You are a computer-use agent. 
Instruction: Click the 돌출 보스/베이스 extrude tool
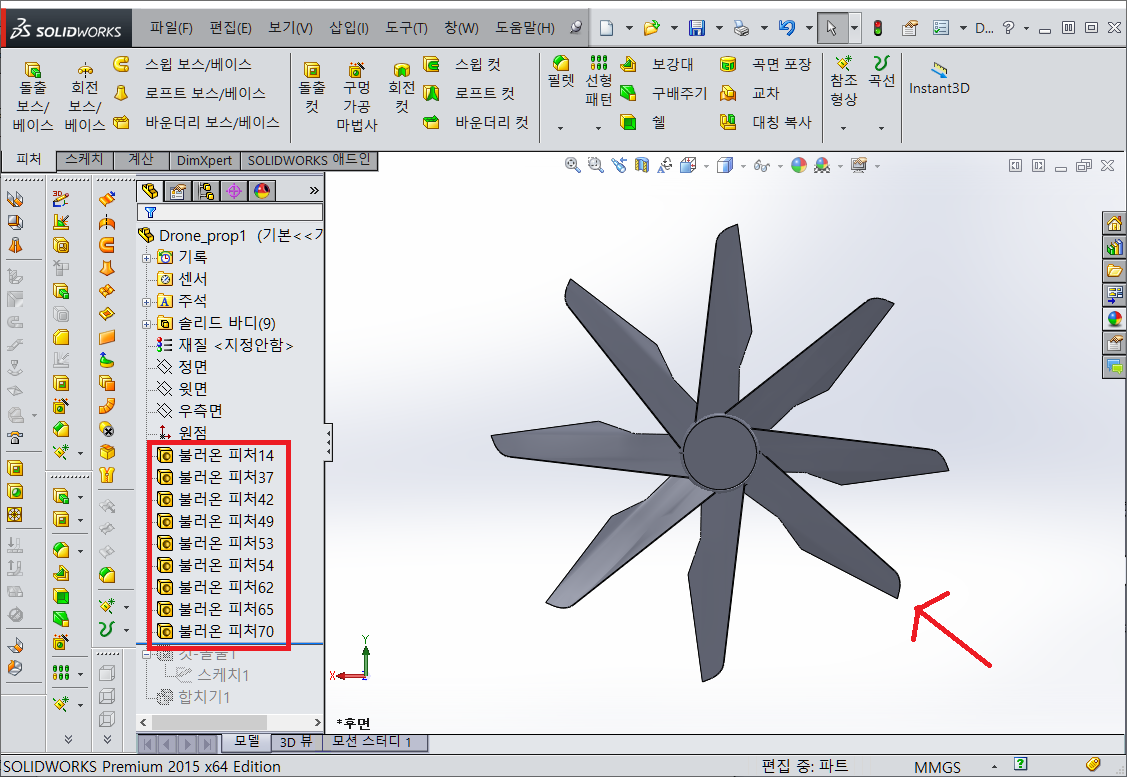[x=32, y=96]
